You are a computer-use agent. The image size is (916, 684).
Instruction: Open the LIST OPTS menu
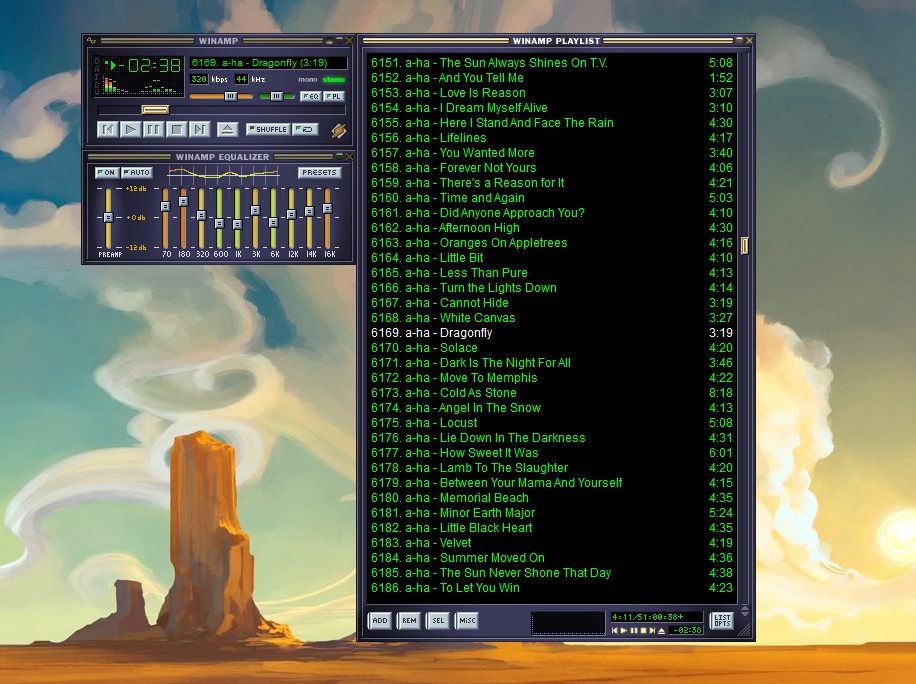[x=722, y=620]
